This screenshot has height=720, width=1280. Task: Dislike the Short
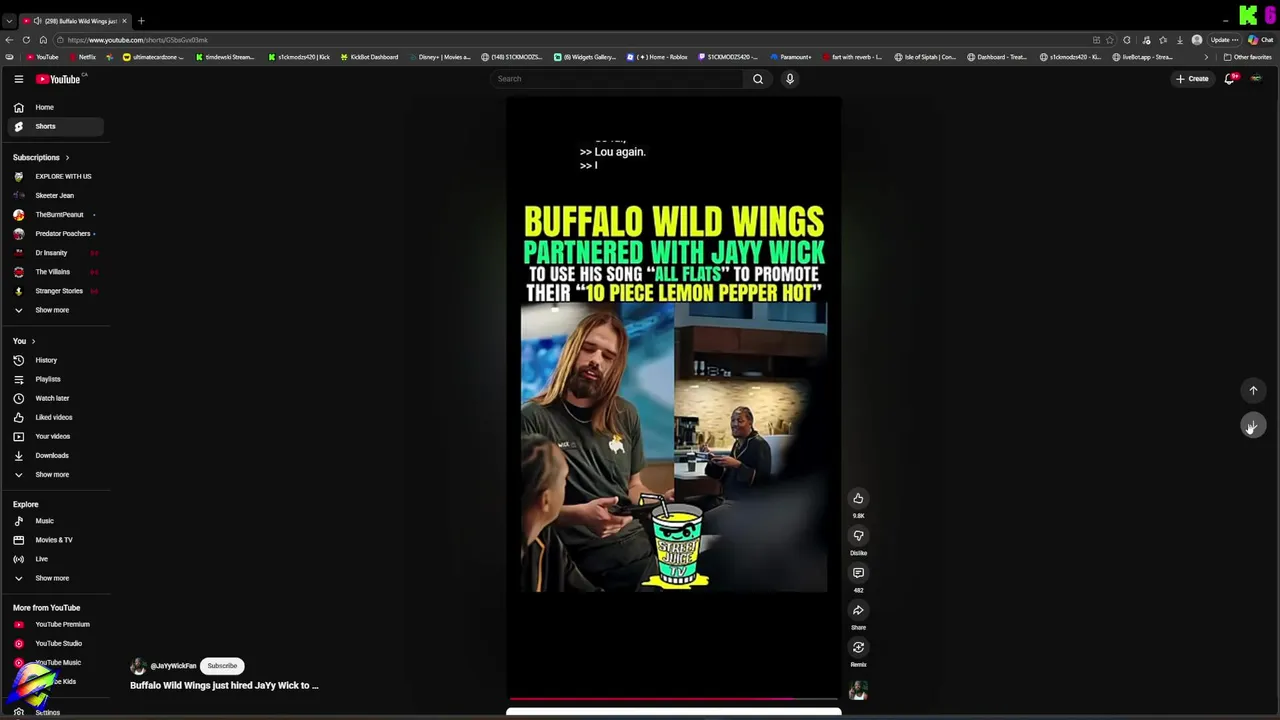click(858, 536)
